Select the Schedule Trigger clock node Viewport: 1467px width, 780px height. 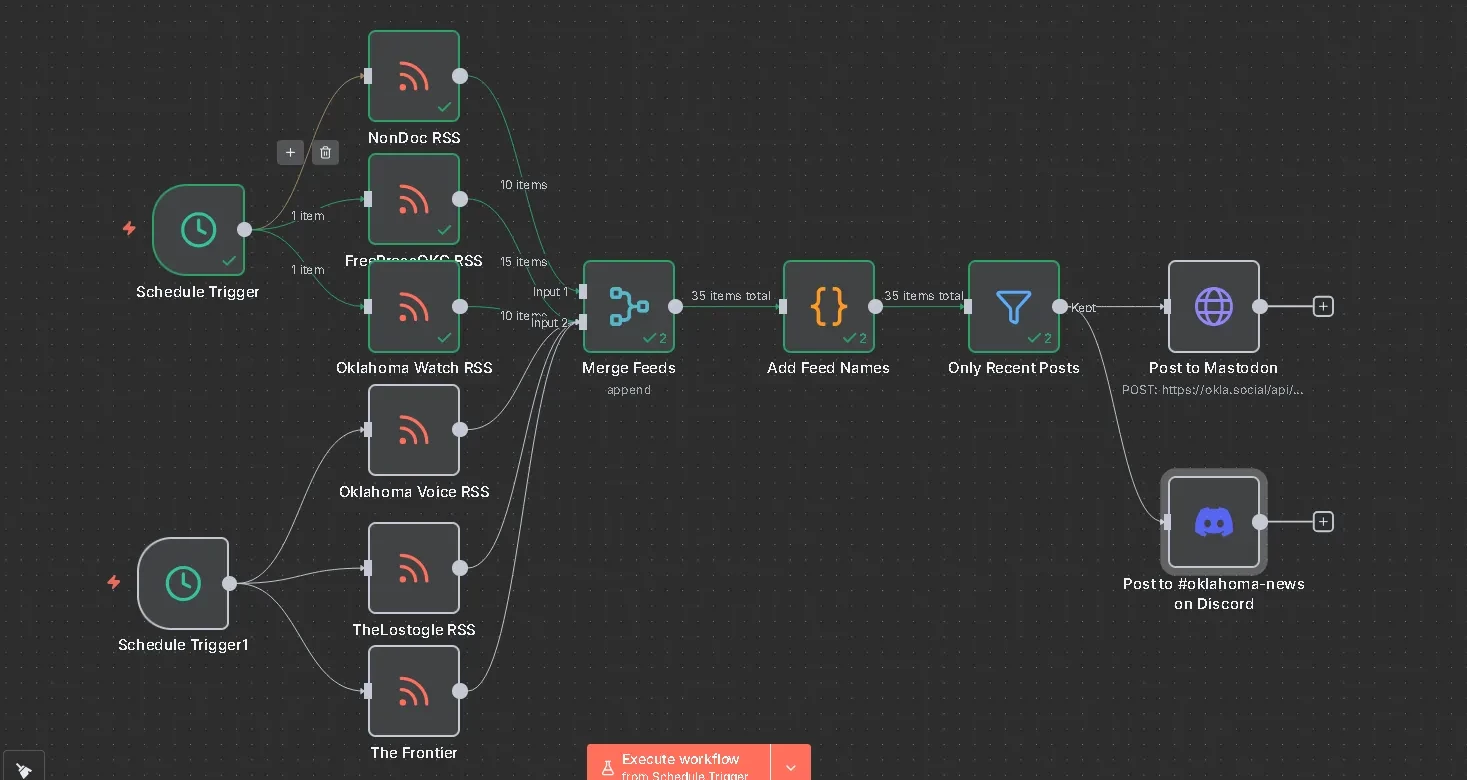(198, 229)
